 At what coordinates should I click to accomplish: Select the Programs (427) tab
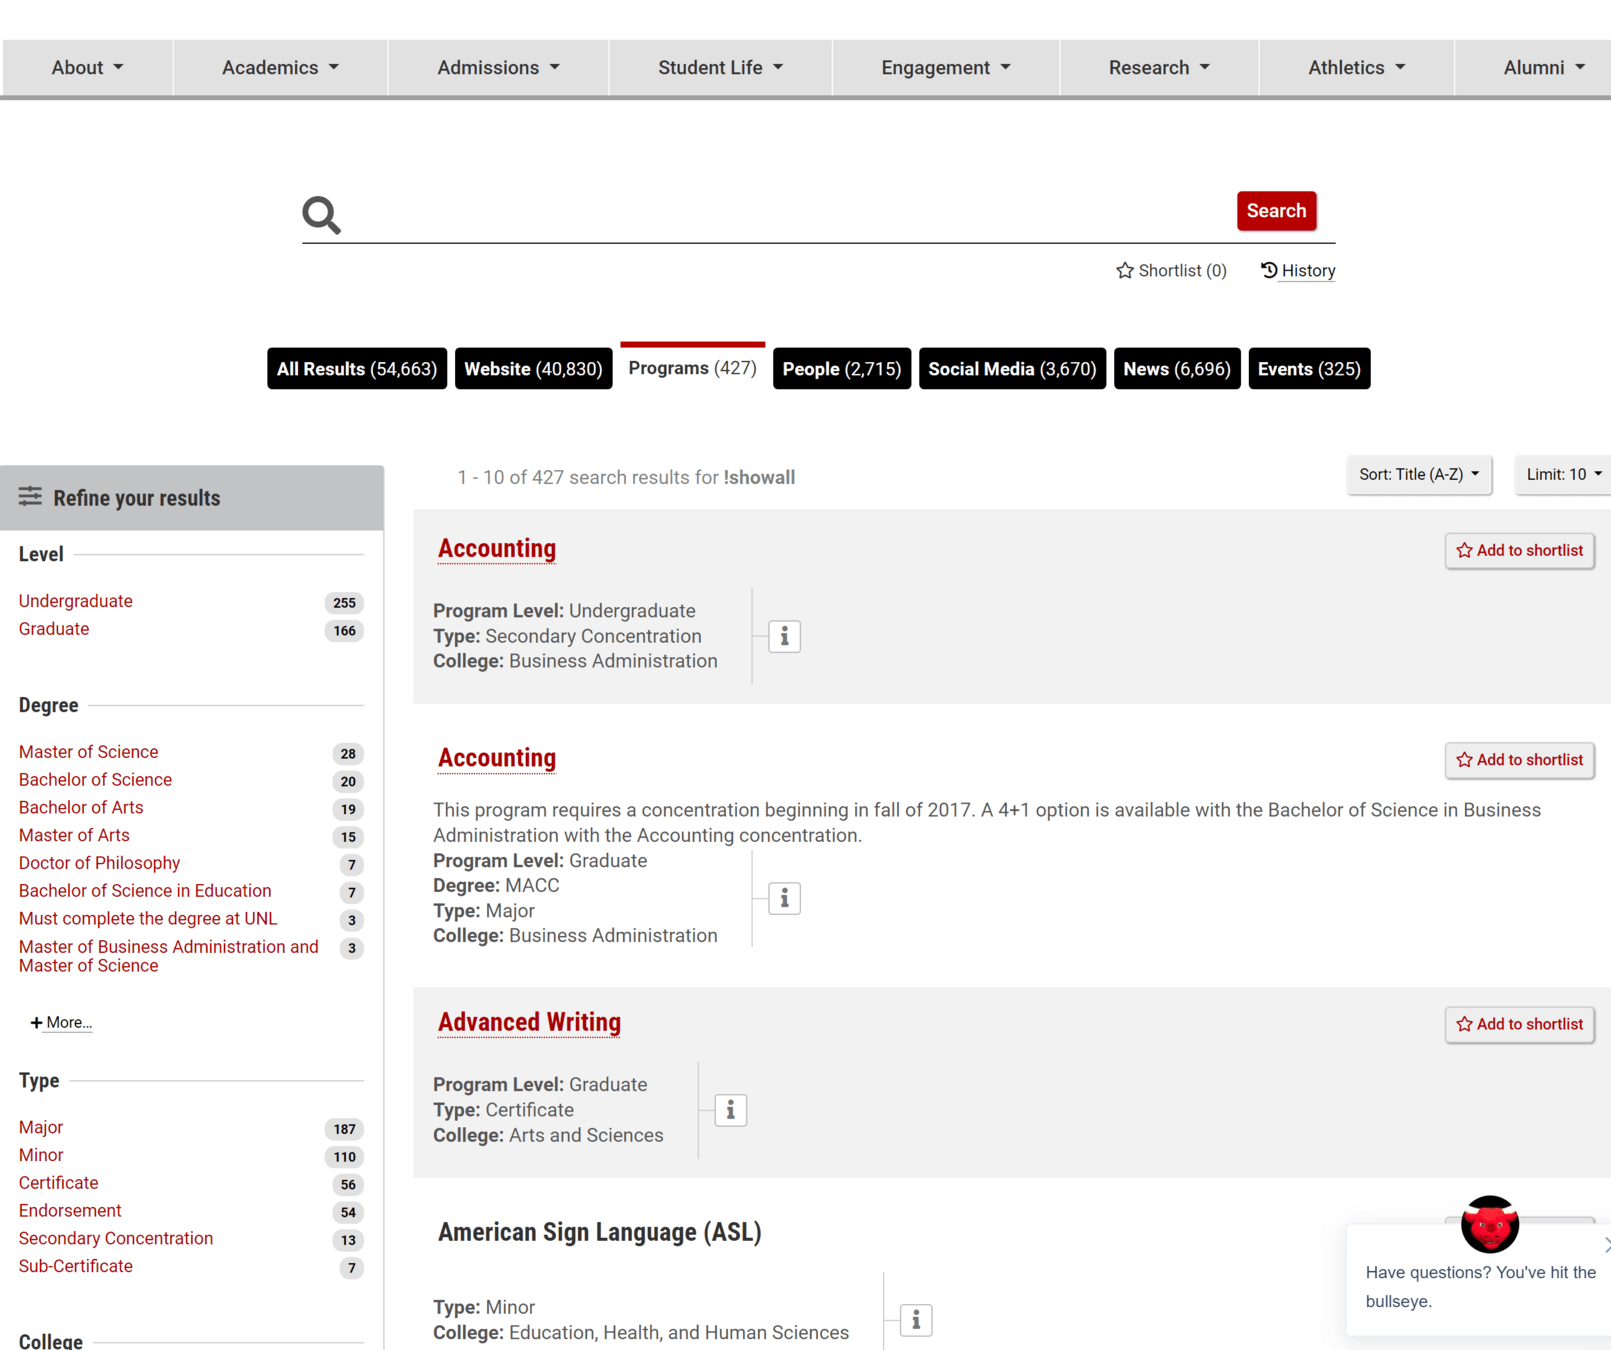click(692, 368)
